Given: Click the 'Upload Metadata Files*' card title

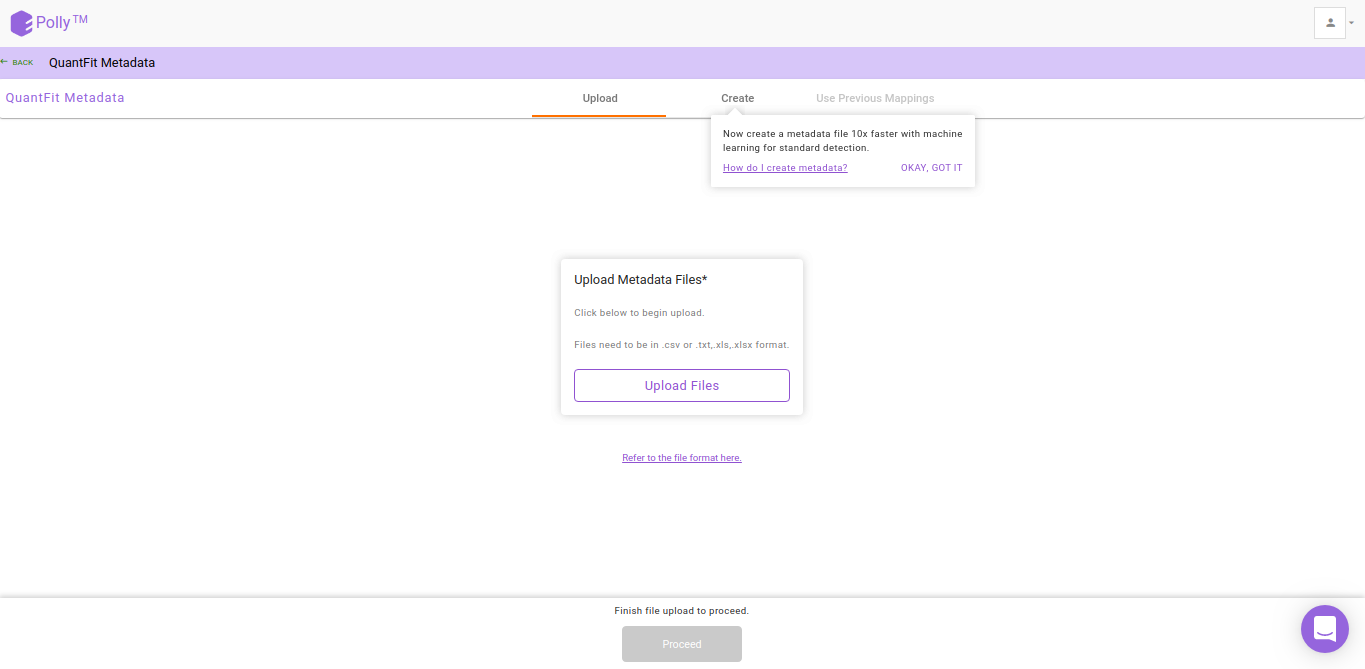Looking at the screenshot, I should [x=641, y=280].
